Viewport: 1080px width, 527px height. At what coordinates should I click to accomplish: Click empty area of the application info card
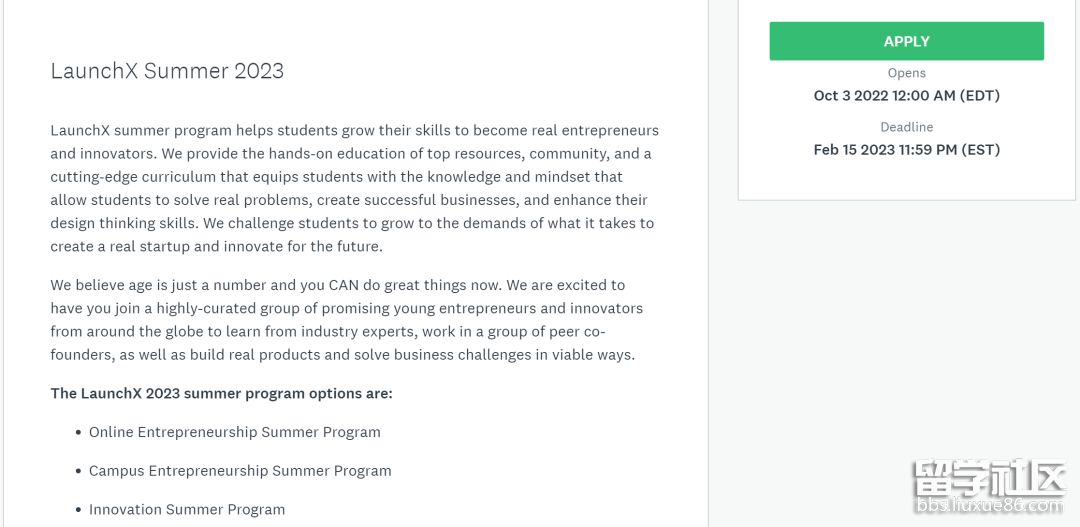tap(906, 180)
